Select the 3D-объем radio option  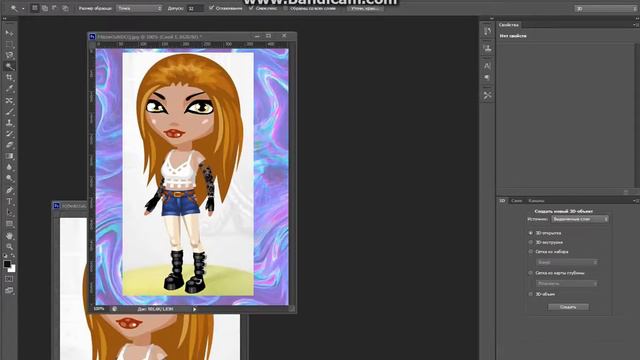pyautogui.click(x=531, y=294)
